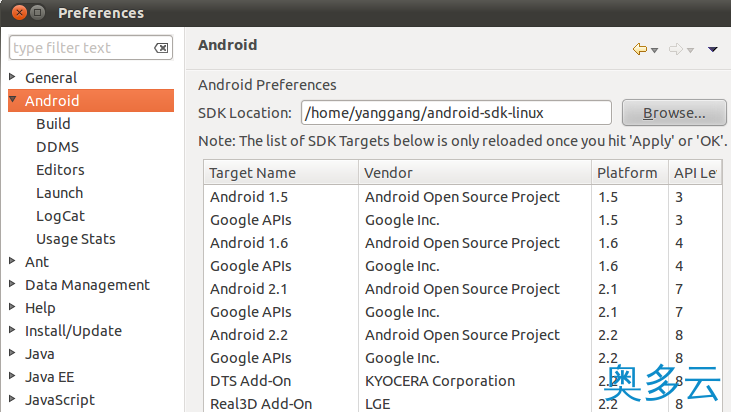Open the back history dropdown arrow

pos(655,50)
